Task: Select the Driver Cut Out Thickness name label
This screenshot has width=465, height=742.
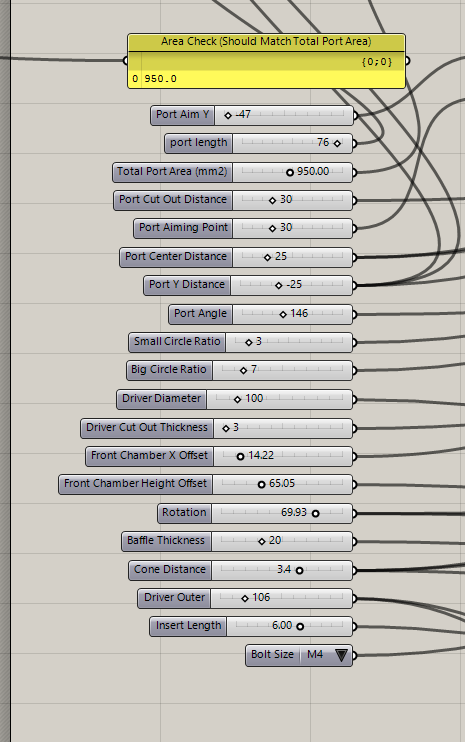Action: [x=147, y=428]
